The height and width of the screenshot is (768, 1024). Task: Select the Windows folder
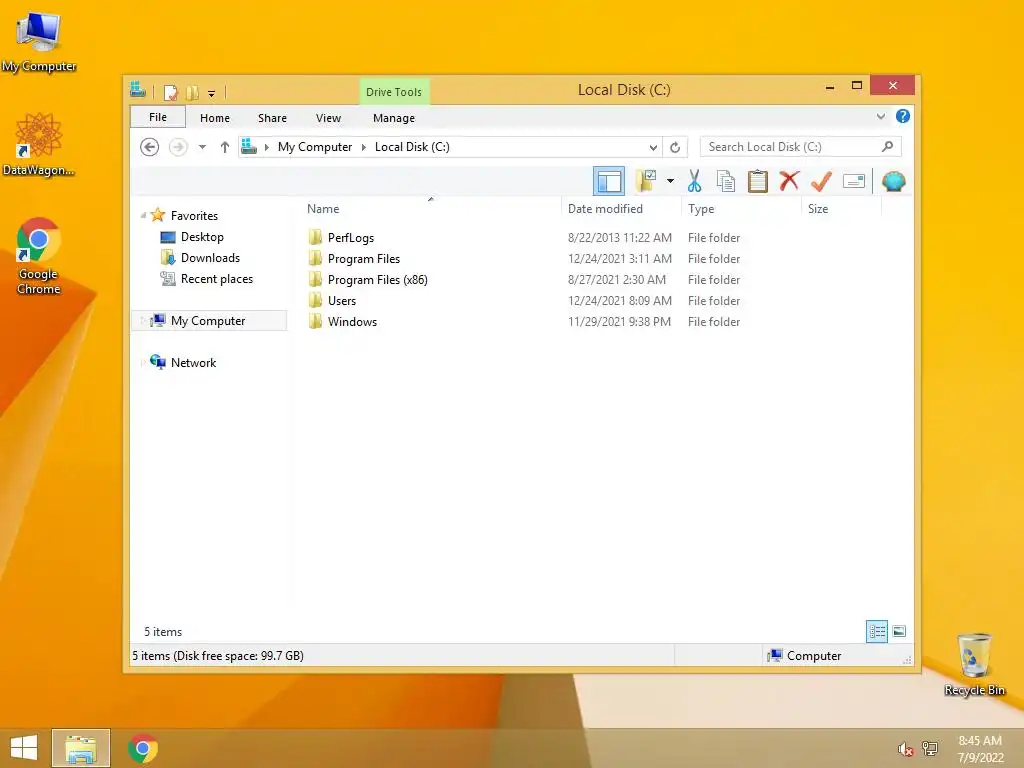(x=352, y=321)
